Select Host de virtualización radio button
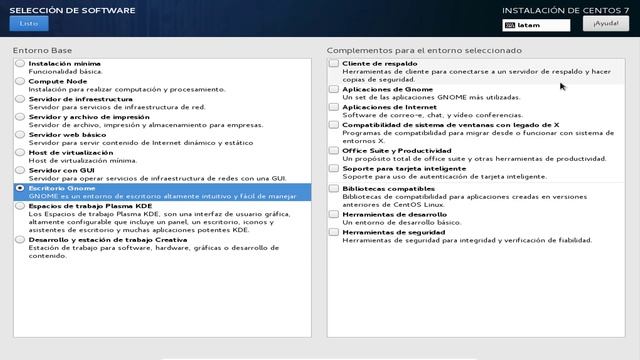Viewport: 640px width, 360px height. (x=20, y=153)
